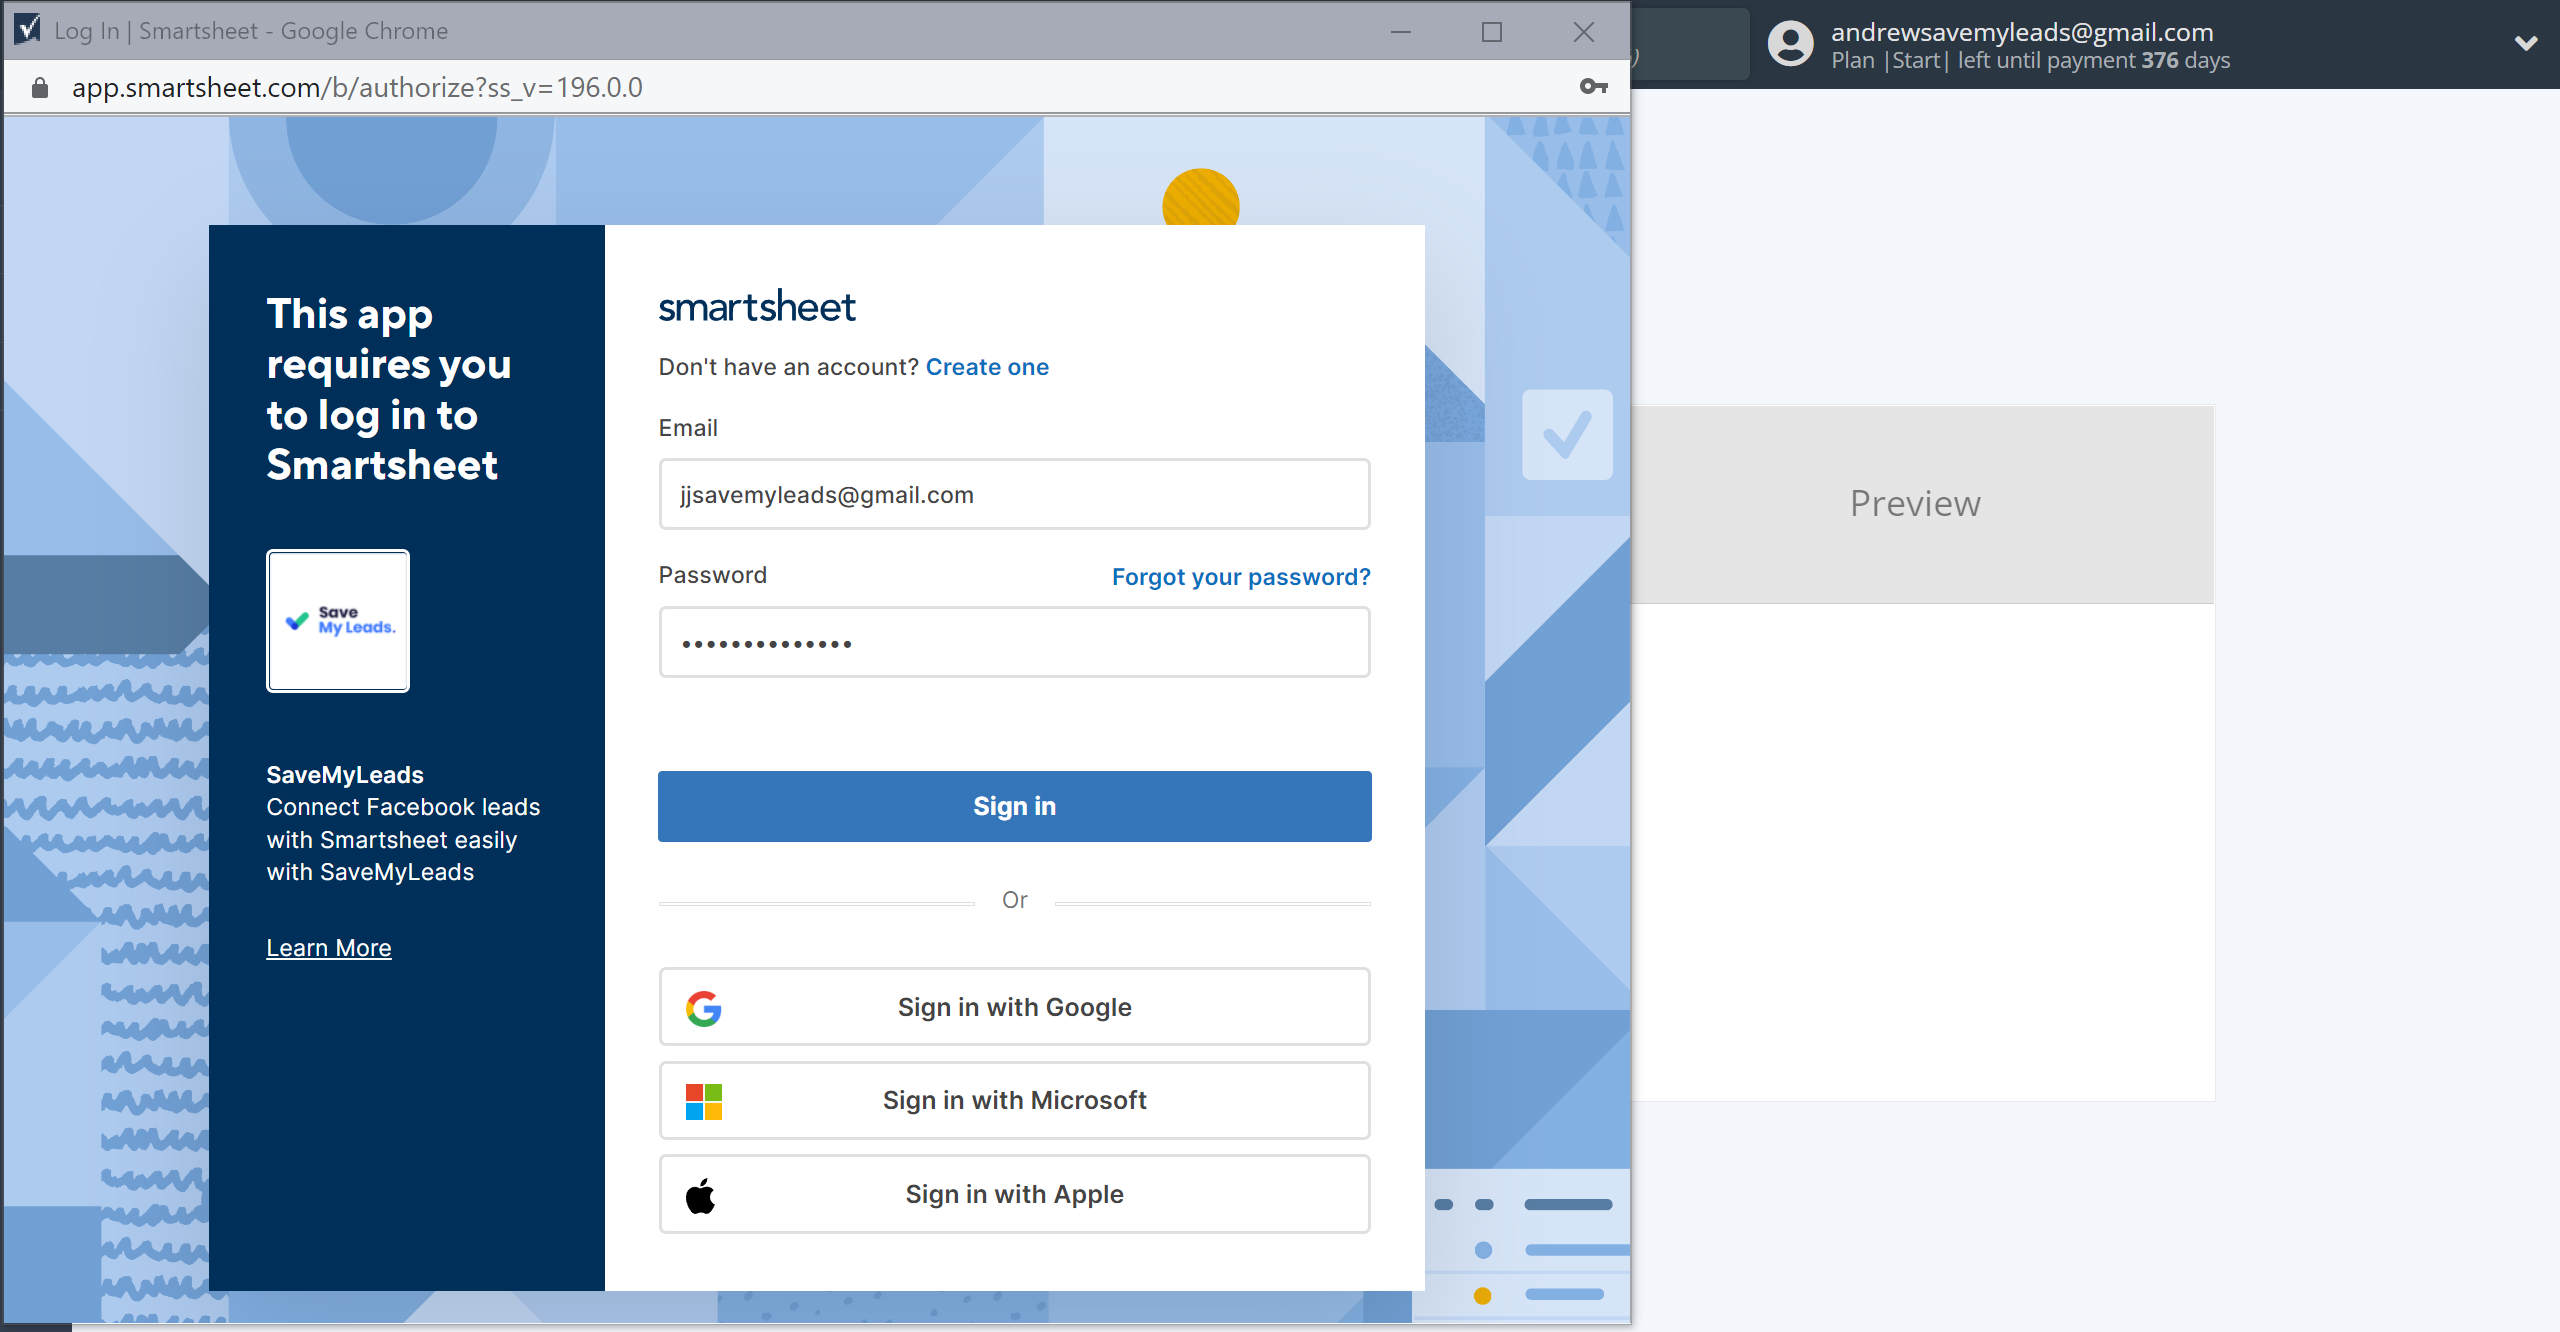
Task: Click the saved password key icon
Action: tap(1593, 87)
